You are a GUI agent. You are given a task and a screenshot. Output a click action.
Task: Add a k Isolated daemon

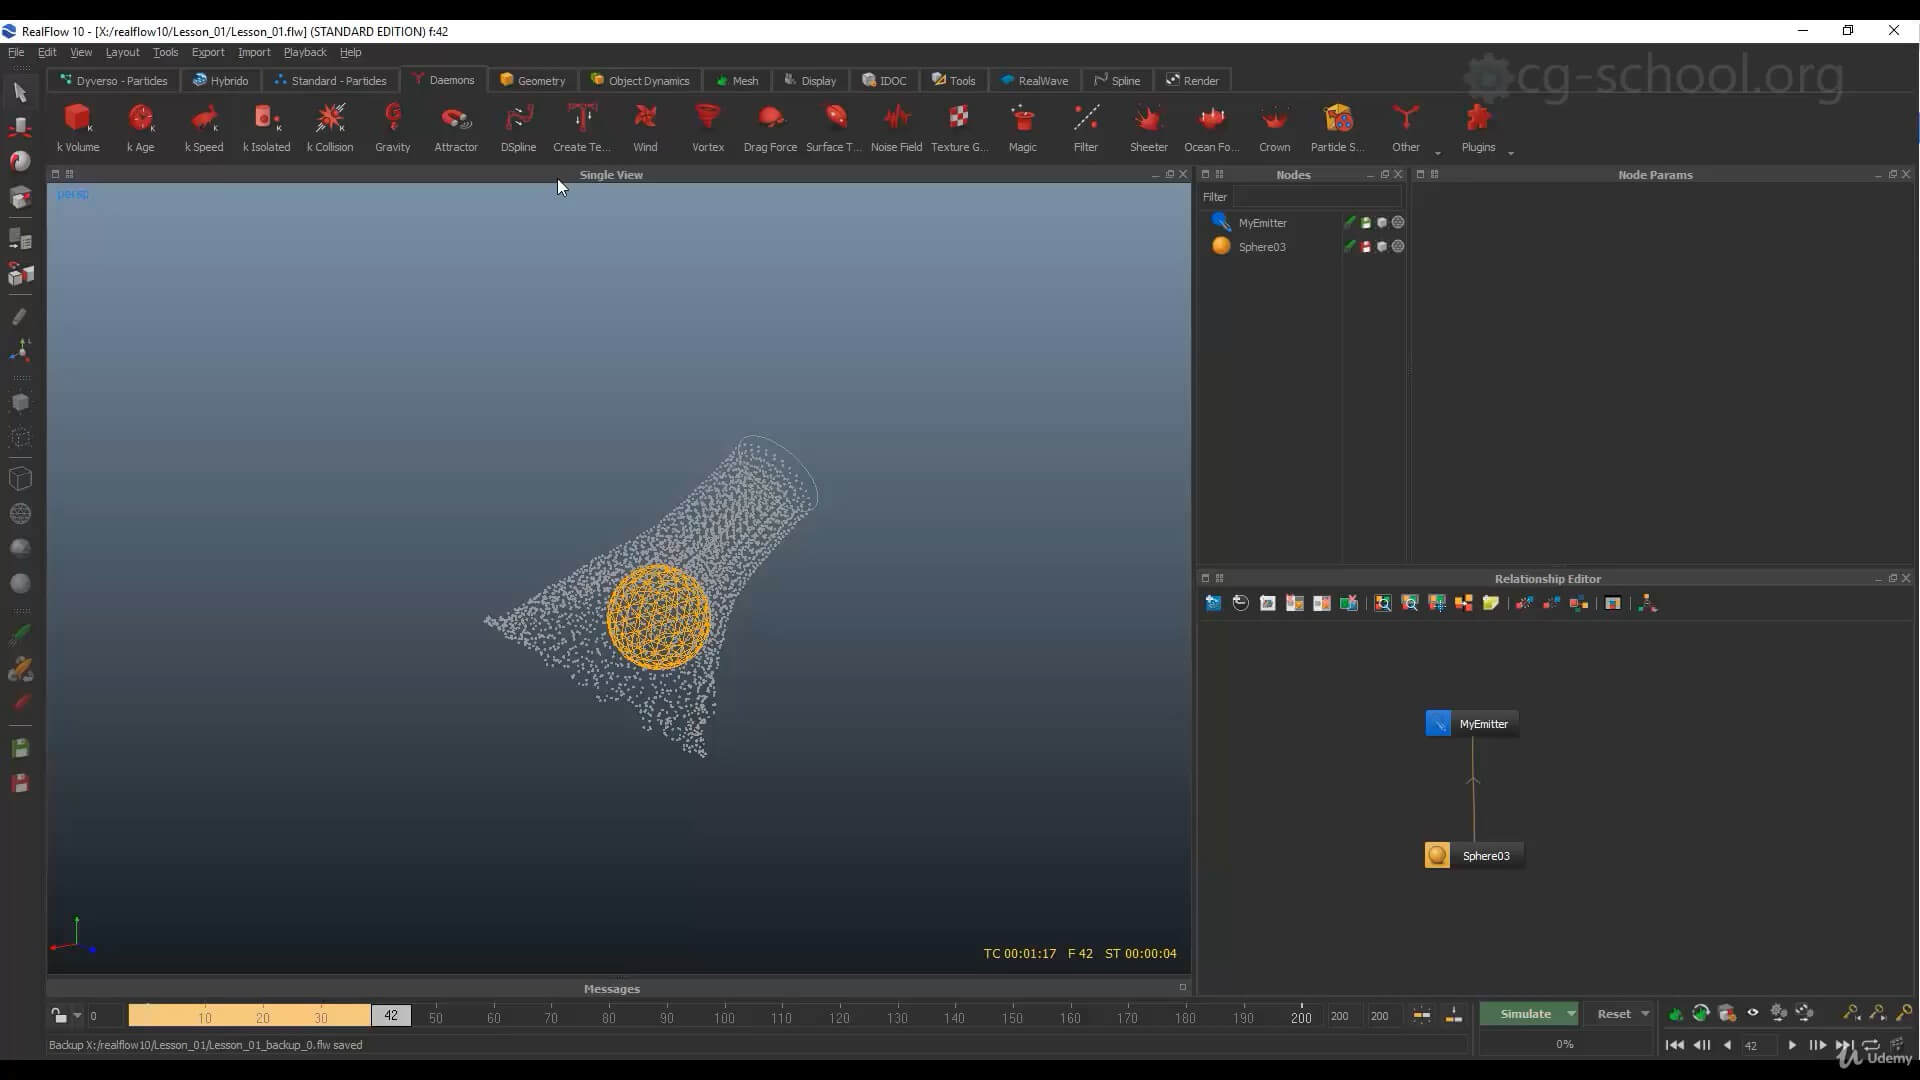pyautogui.click(x=267, y=128)
